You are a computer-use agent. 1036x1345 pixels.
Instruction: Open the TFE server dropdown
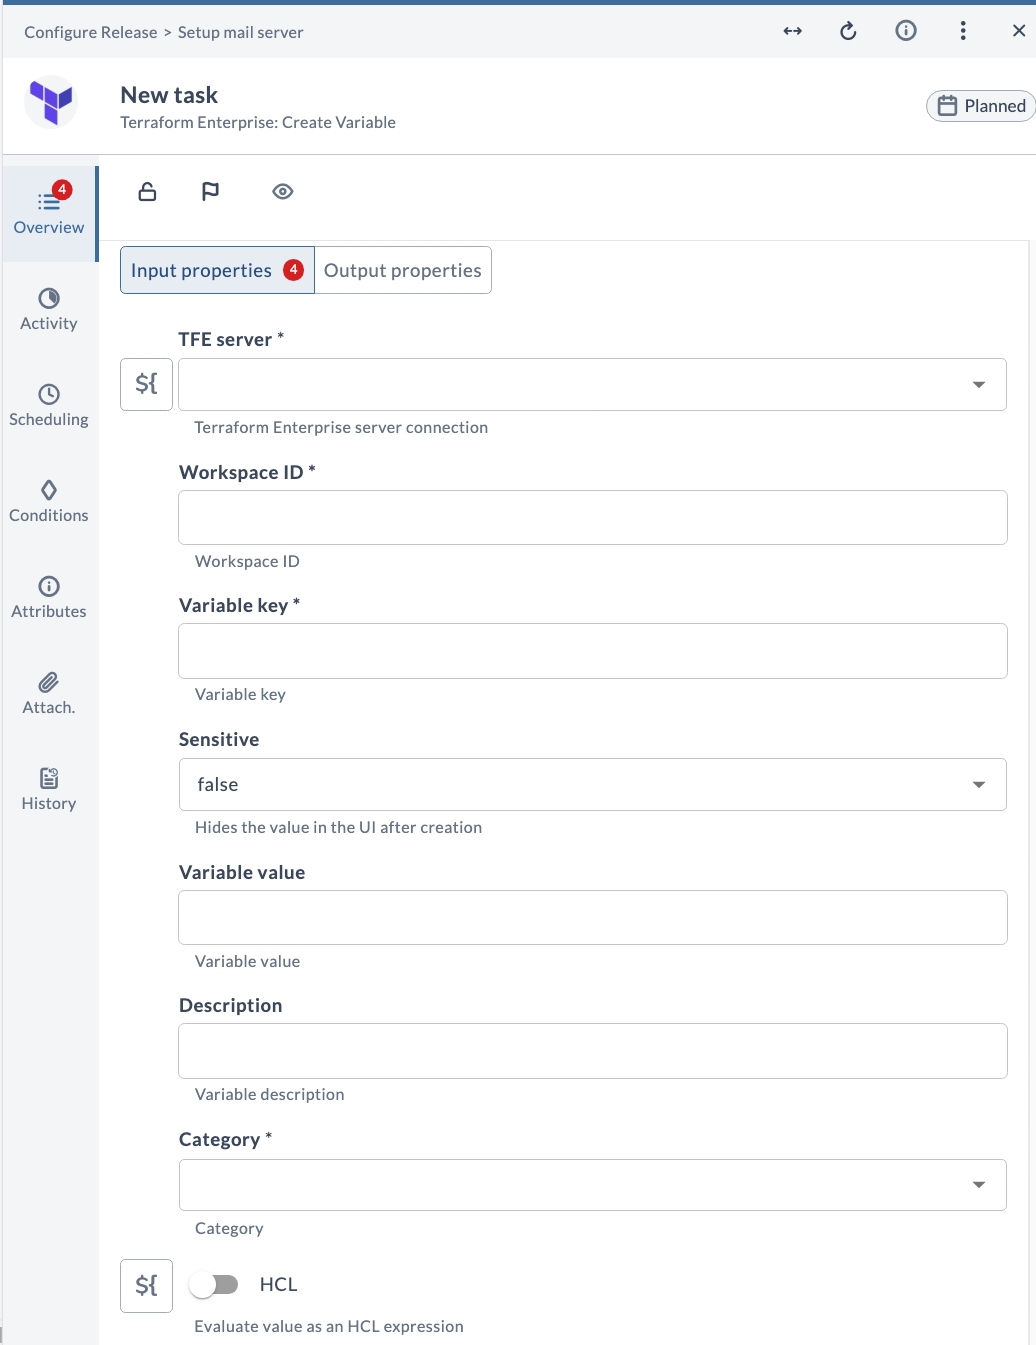click(x=592, y=384)
